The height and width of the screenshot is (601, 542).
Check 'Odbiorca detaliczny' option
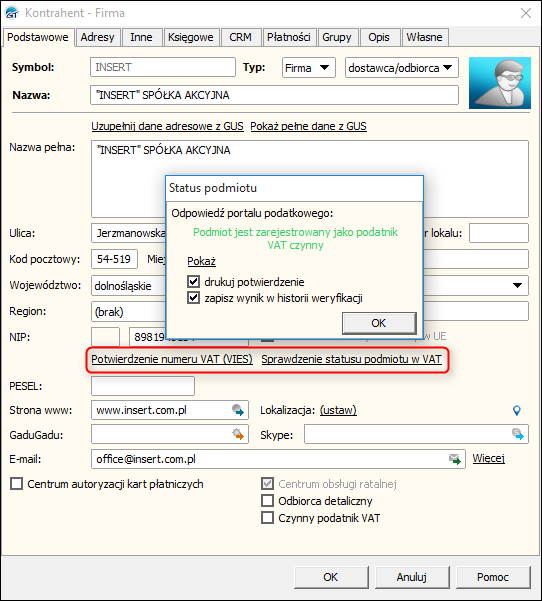pyautogui.click(x=268, y=501)
